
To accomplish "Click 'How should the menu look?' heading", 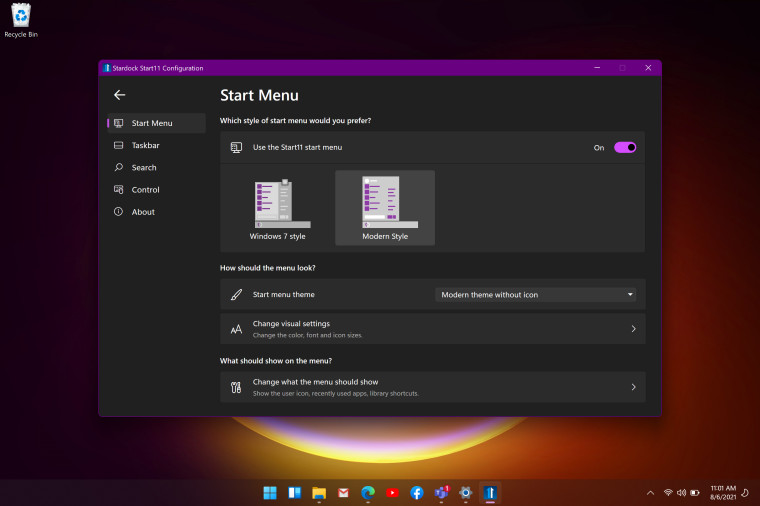I will 268,268.
